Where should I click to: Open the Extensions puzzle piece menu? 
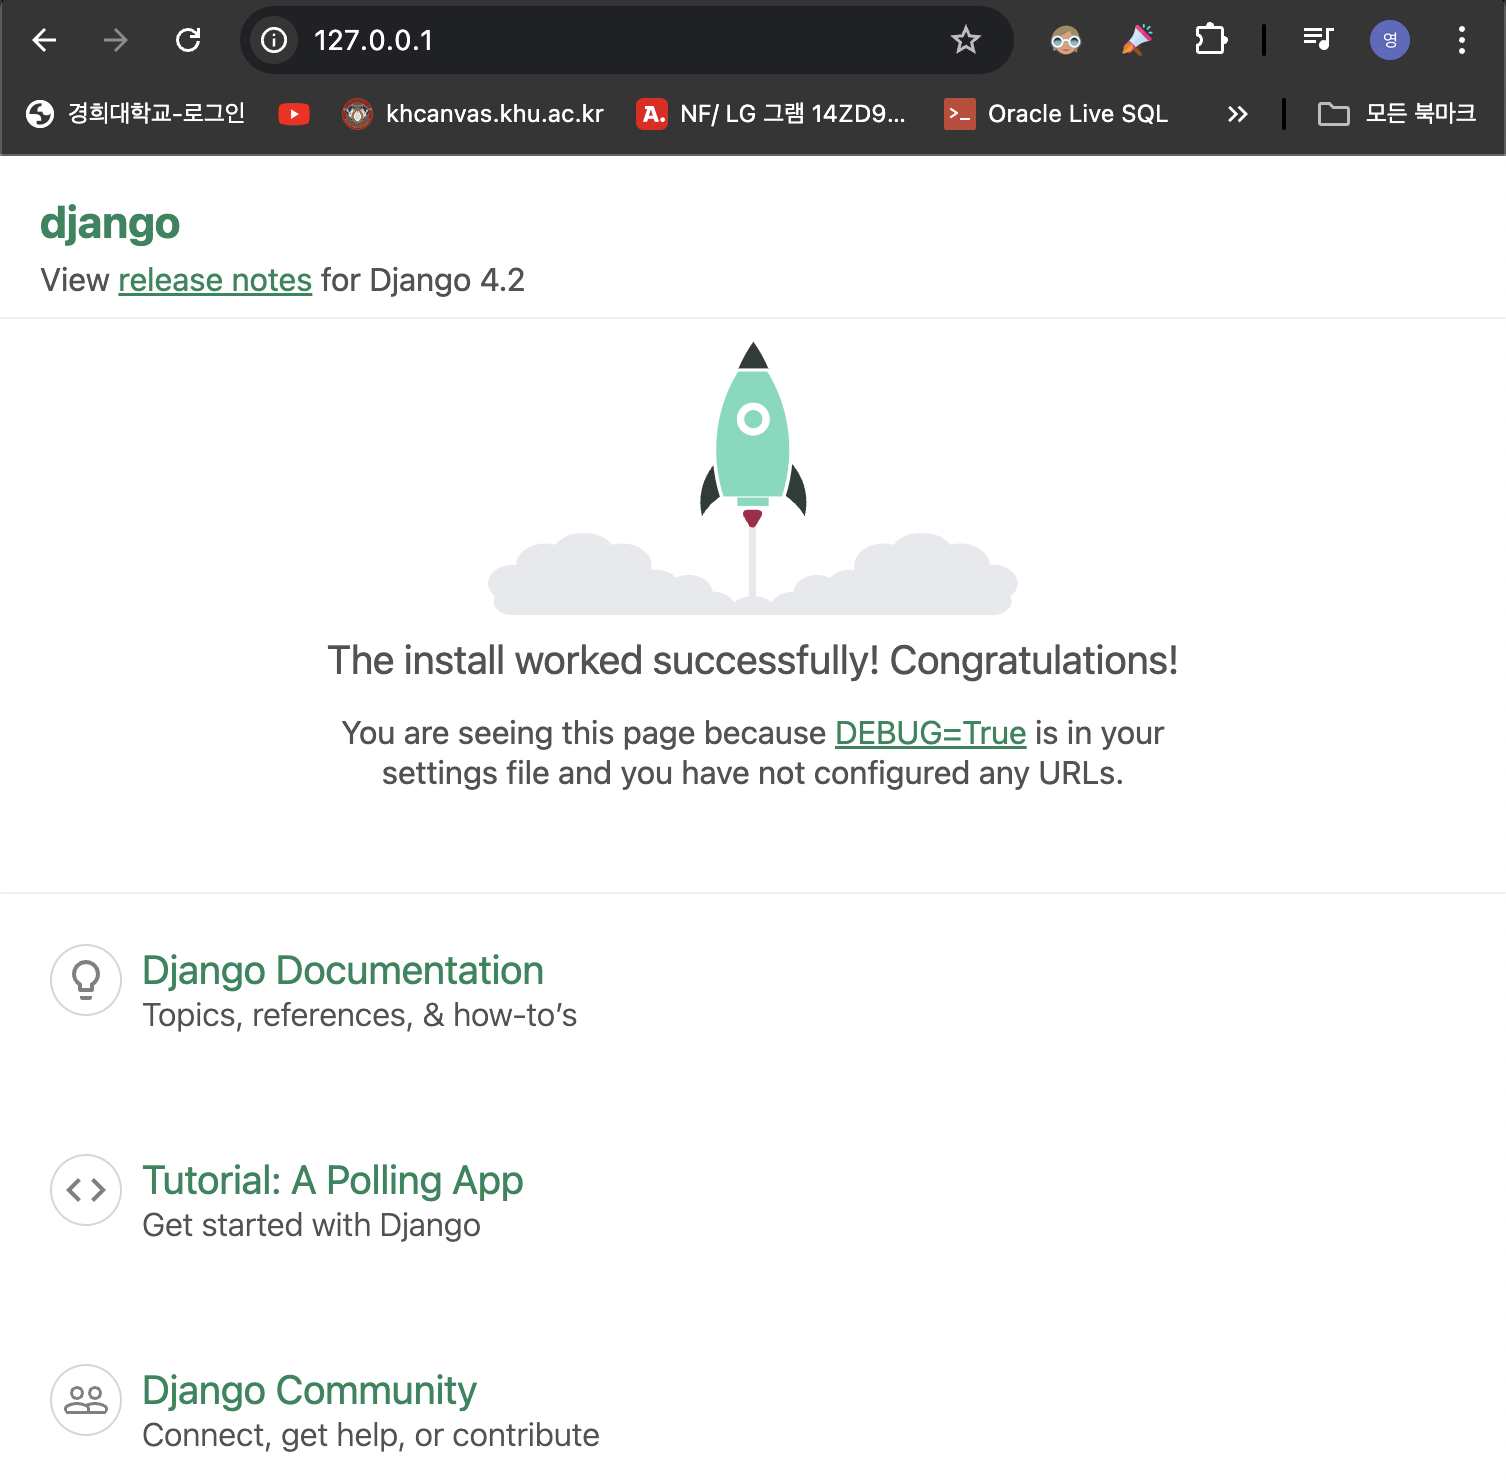point(1210,40)
